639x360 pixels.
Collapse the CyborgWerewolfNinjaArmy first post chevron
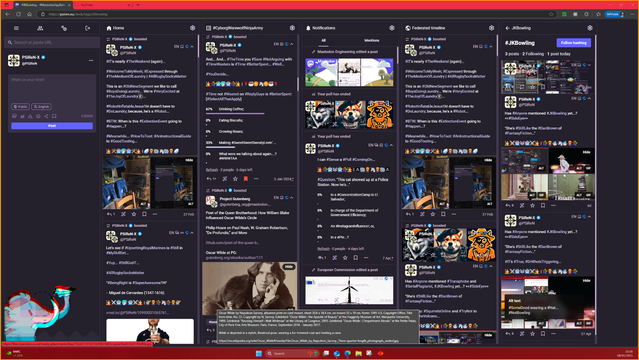pyautogui.click(x=292, y=44)
